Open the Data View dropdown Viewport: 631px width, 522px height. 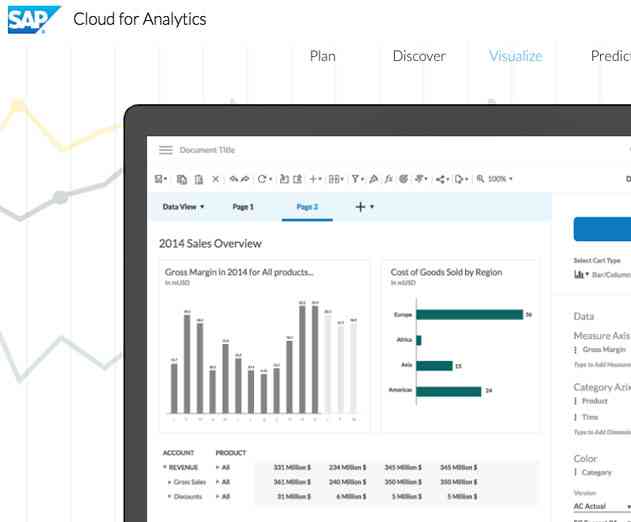[183, 207]
